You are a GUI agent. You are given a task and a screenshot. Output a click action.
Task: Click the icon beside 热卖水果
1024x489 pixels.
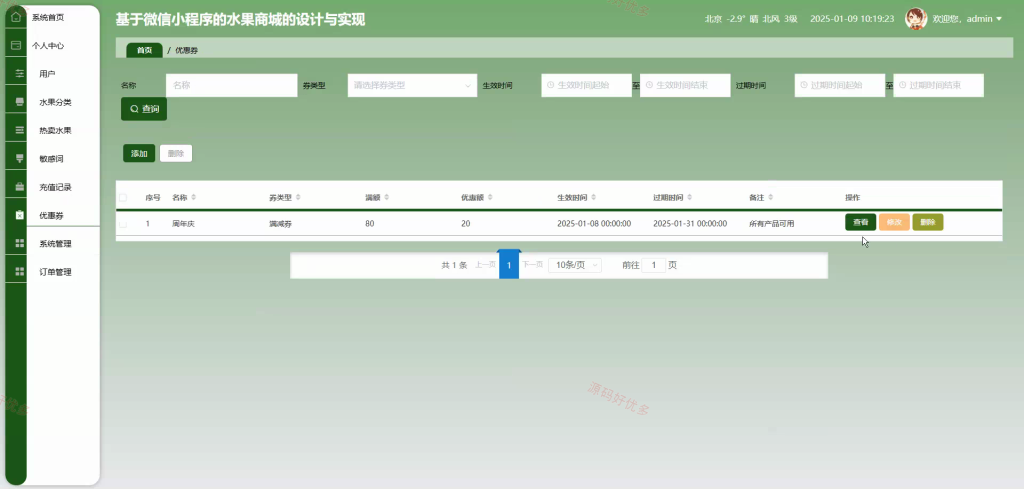point(20,130)
